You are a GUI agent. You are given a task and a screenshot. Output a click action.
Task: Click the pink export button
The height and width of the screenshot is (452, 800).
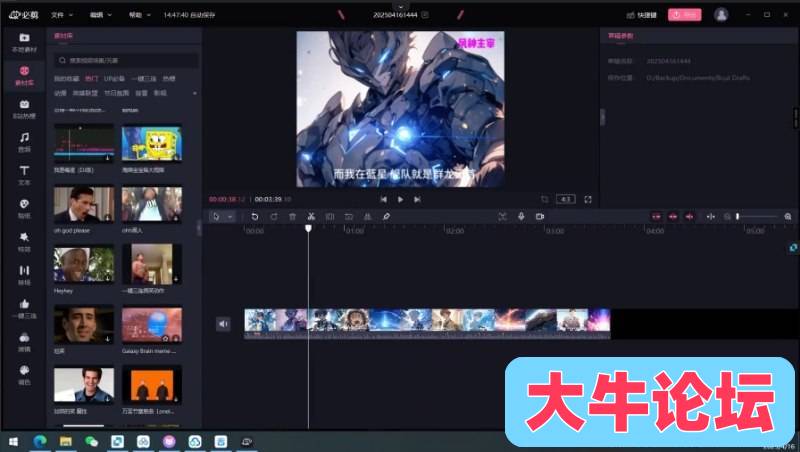pyautogui.click(x=685, y=15)
